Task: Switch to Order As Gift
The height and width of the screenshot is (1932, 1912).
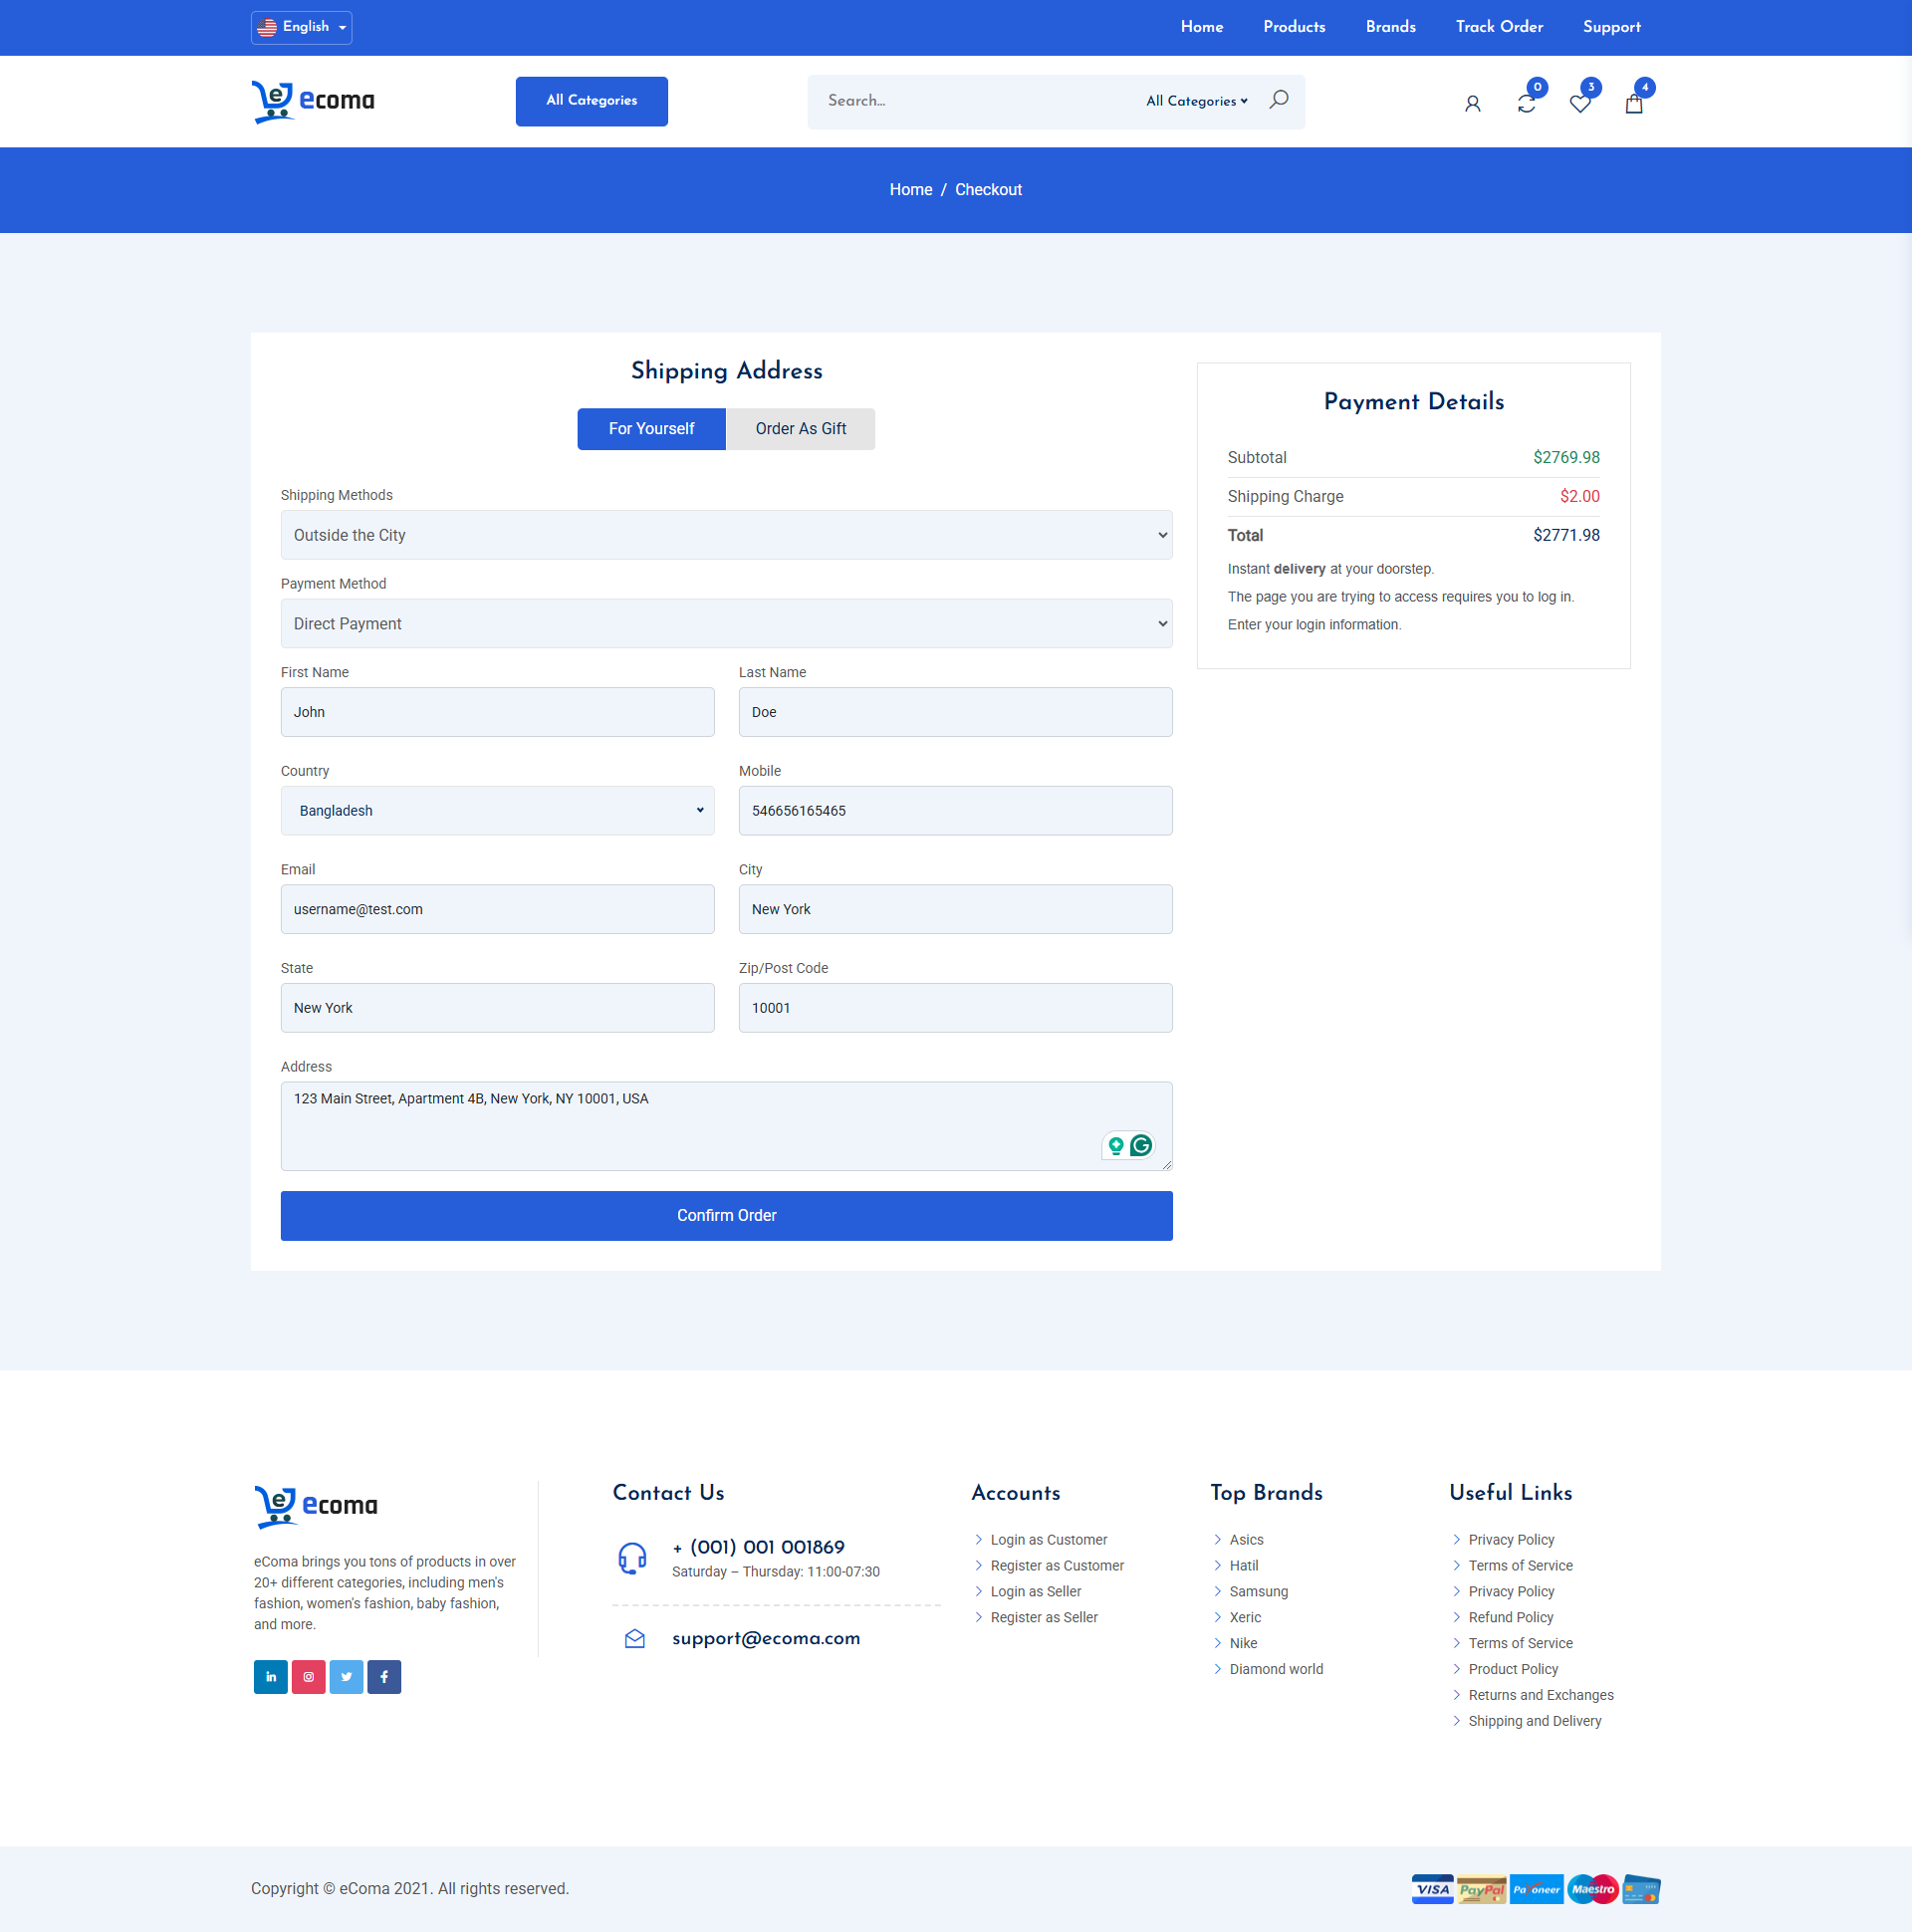Action: click(x=800, y=429)
